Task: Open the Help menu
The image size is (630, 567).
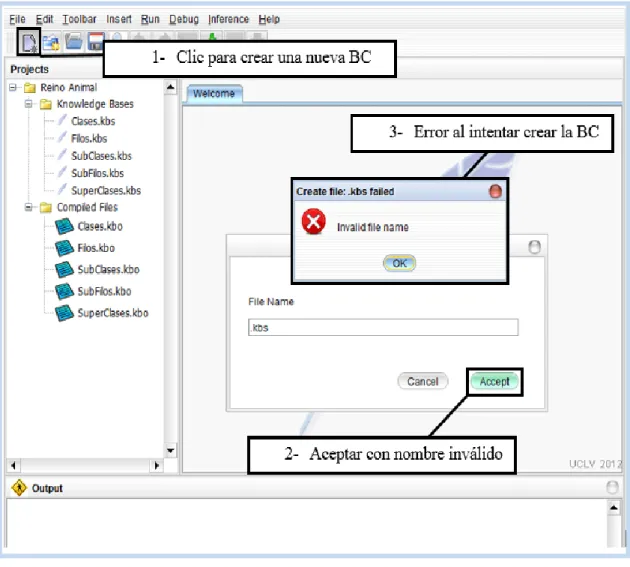Action: (269, 19)
